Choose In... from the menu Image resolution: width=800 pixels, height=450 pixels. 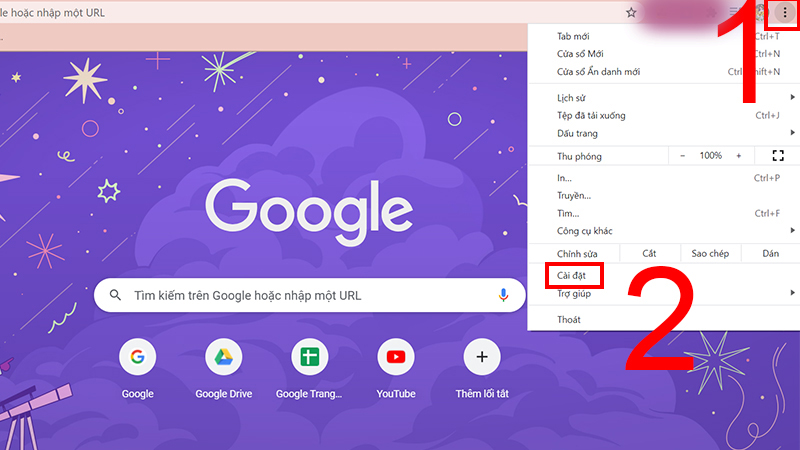point(664,178)
